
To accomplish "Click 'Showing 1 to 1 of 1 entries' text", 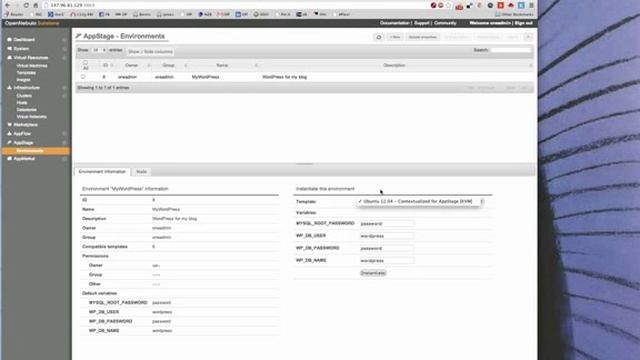I will 104,88.
